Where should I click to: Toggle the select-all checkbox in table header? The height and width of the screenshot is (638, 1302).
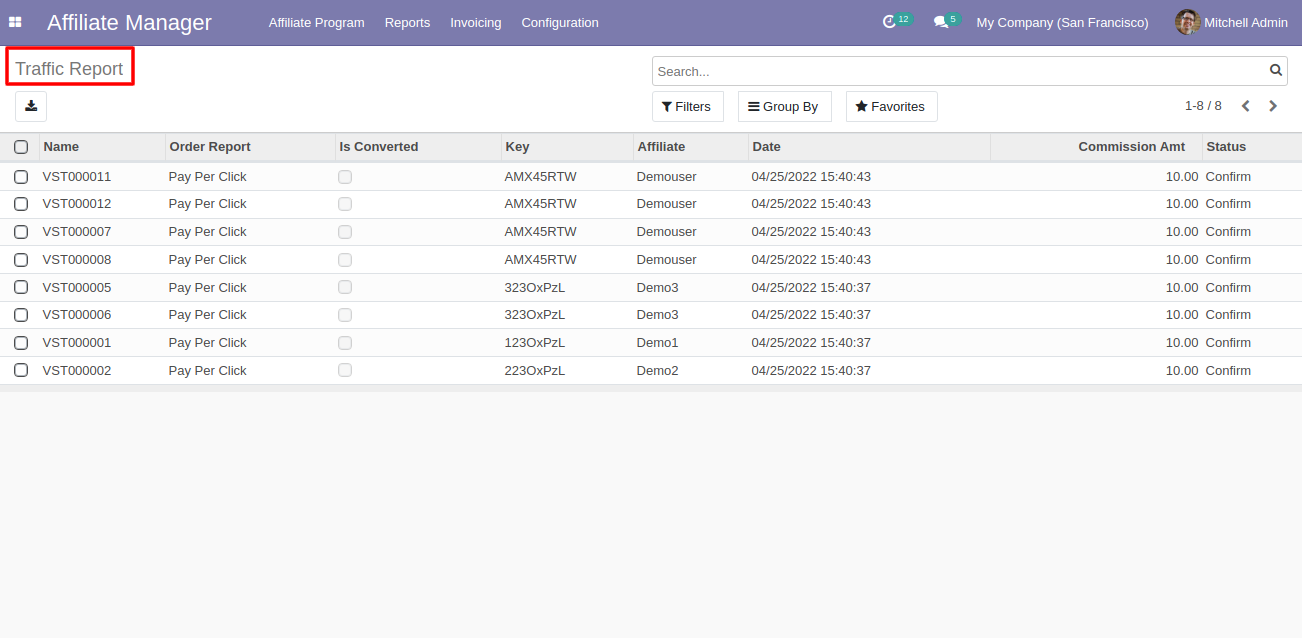[x=21, y=147]
